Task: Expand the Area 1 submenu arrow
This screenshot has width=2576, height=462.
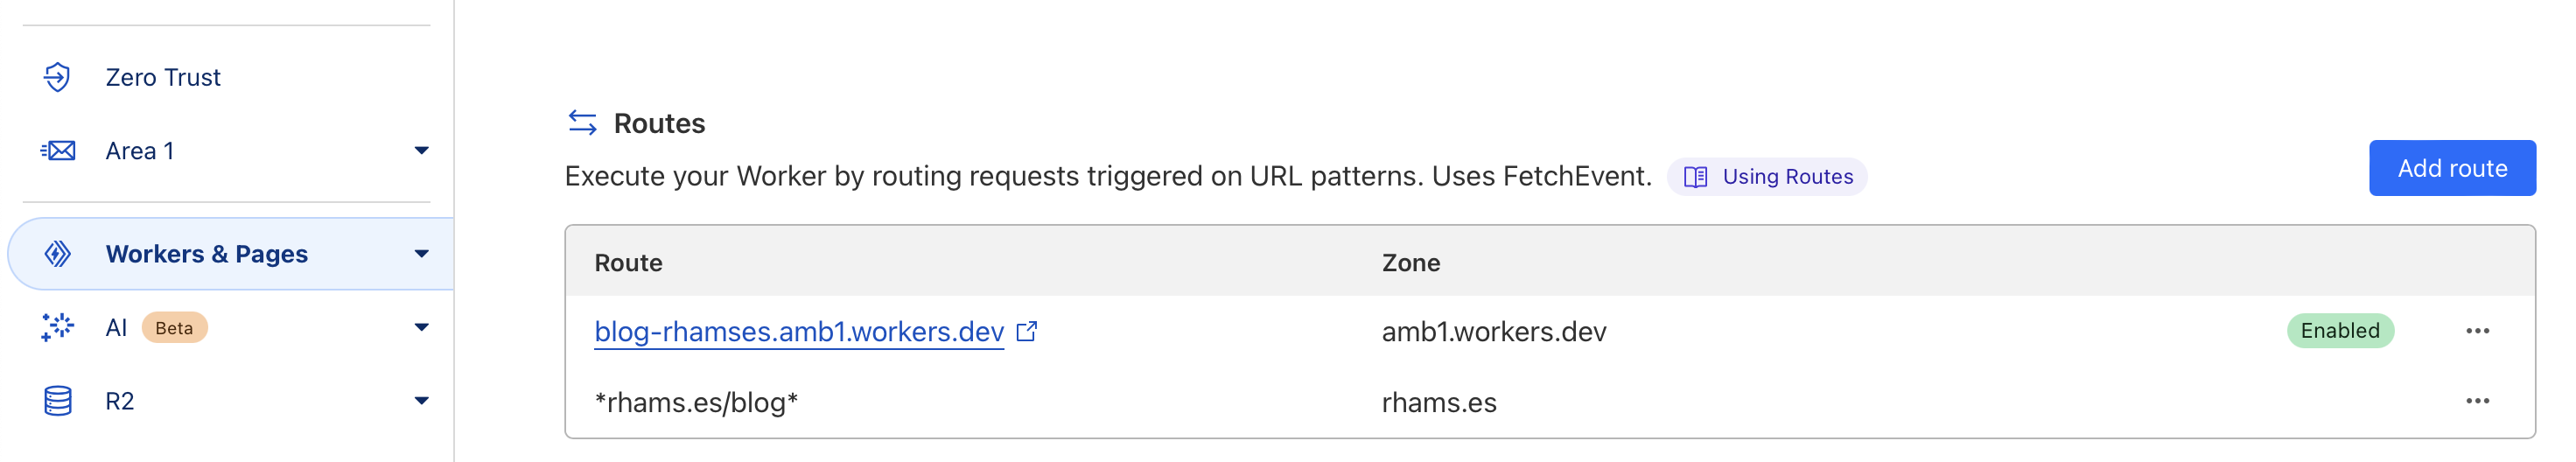Action: tap(421, 151)
